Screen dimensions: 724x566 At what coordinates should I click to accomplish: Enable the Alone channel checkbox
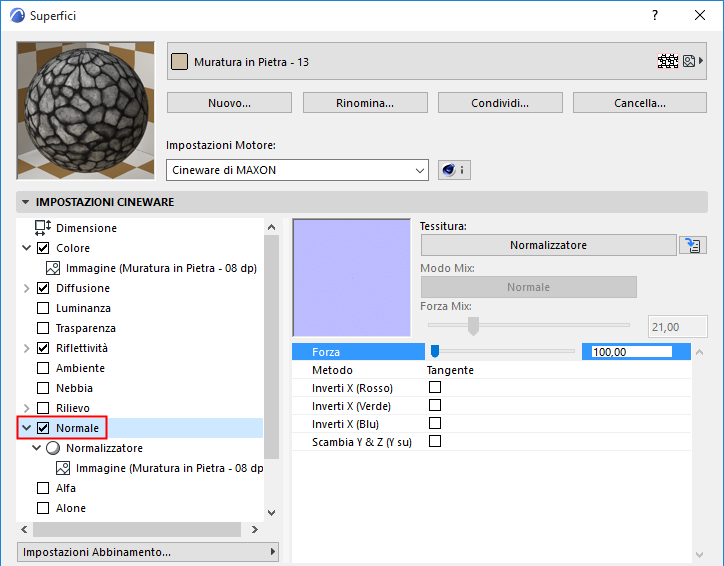[43, 508]
